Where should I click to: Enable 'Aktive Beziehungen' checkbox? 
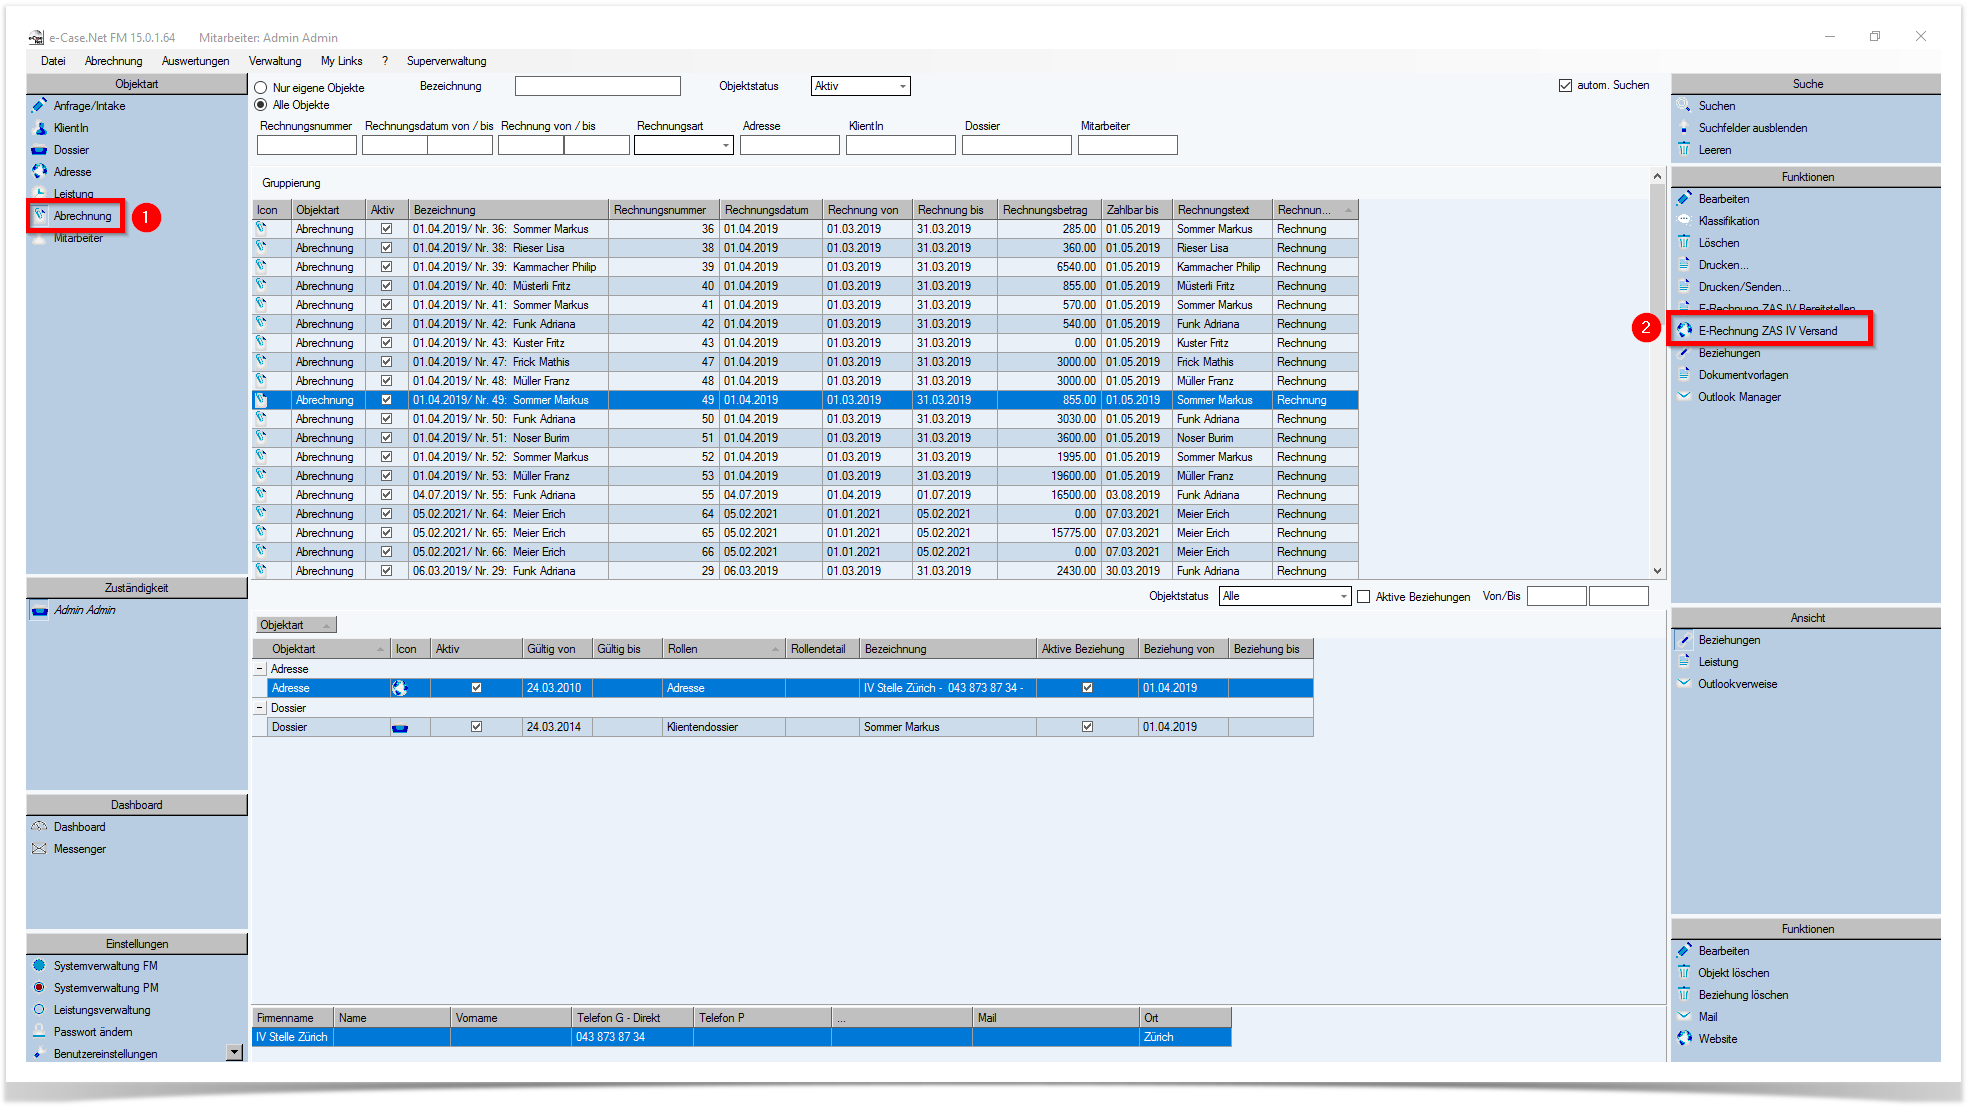(x=1363, y=597)
